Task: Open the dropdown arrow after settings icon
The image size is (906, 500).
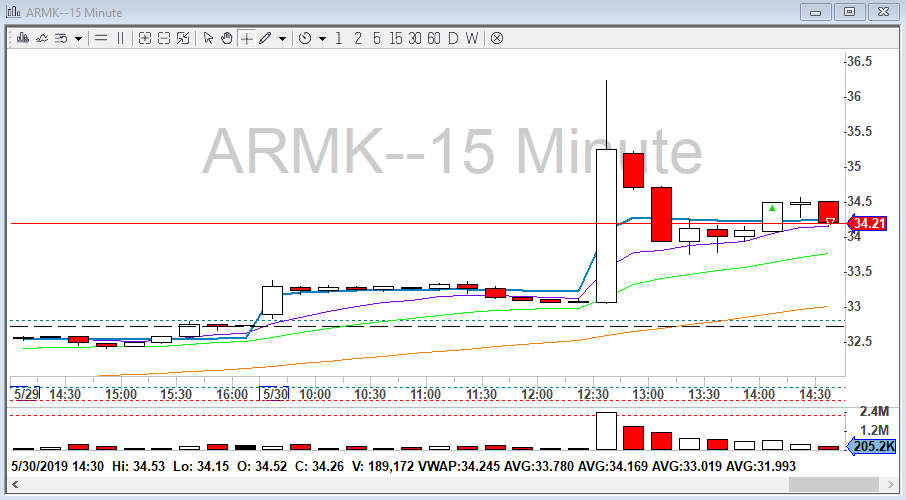Action: click(78, 39)
